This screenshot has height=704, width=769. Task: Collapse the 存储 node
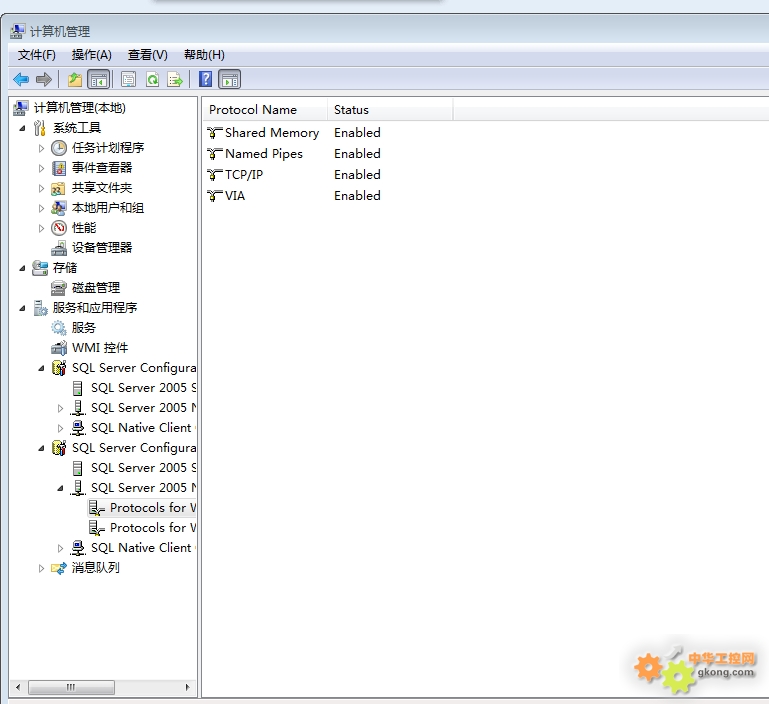22,268
